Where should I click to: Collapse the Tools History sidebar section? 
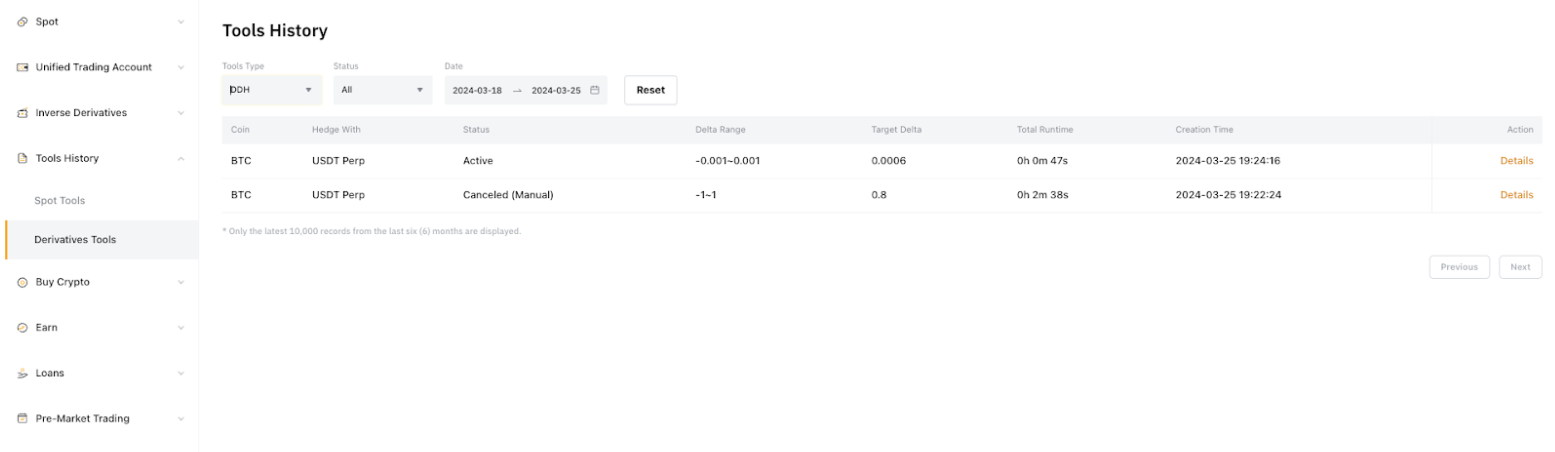180,159
